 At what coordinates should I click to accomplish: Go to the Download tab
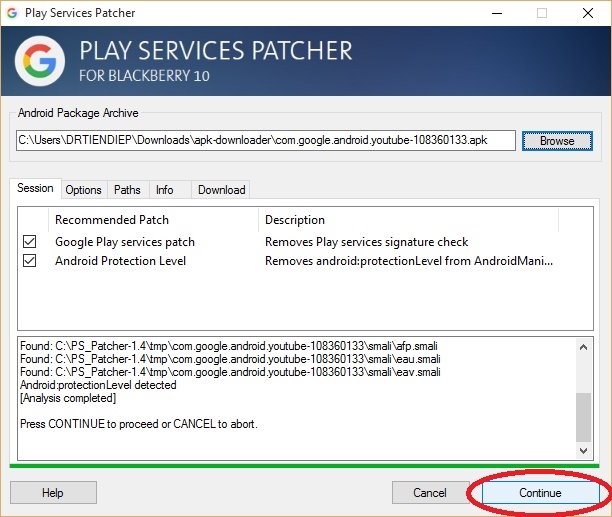tap(221, 190)
